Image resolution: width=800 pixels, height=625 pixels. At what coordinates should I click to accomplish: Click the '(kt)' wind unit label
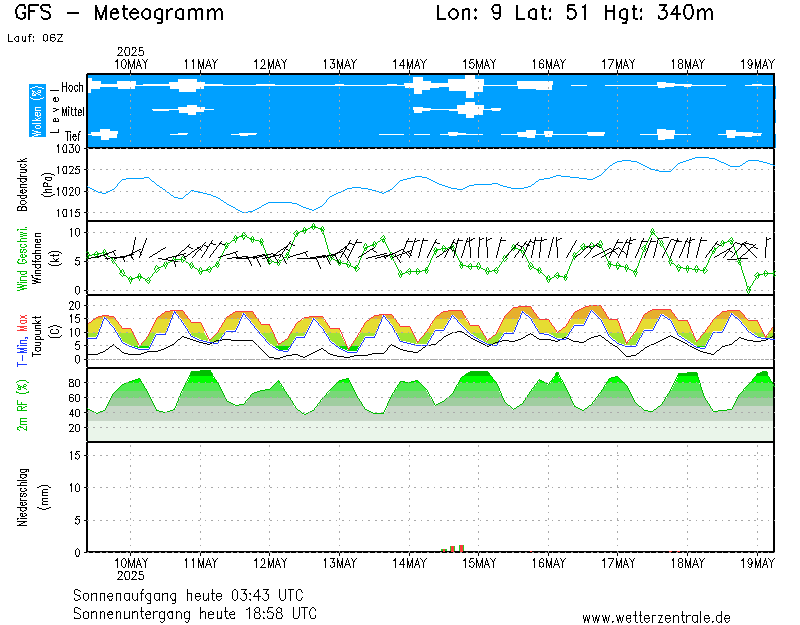pyautogui.click(x=56, y=258)
